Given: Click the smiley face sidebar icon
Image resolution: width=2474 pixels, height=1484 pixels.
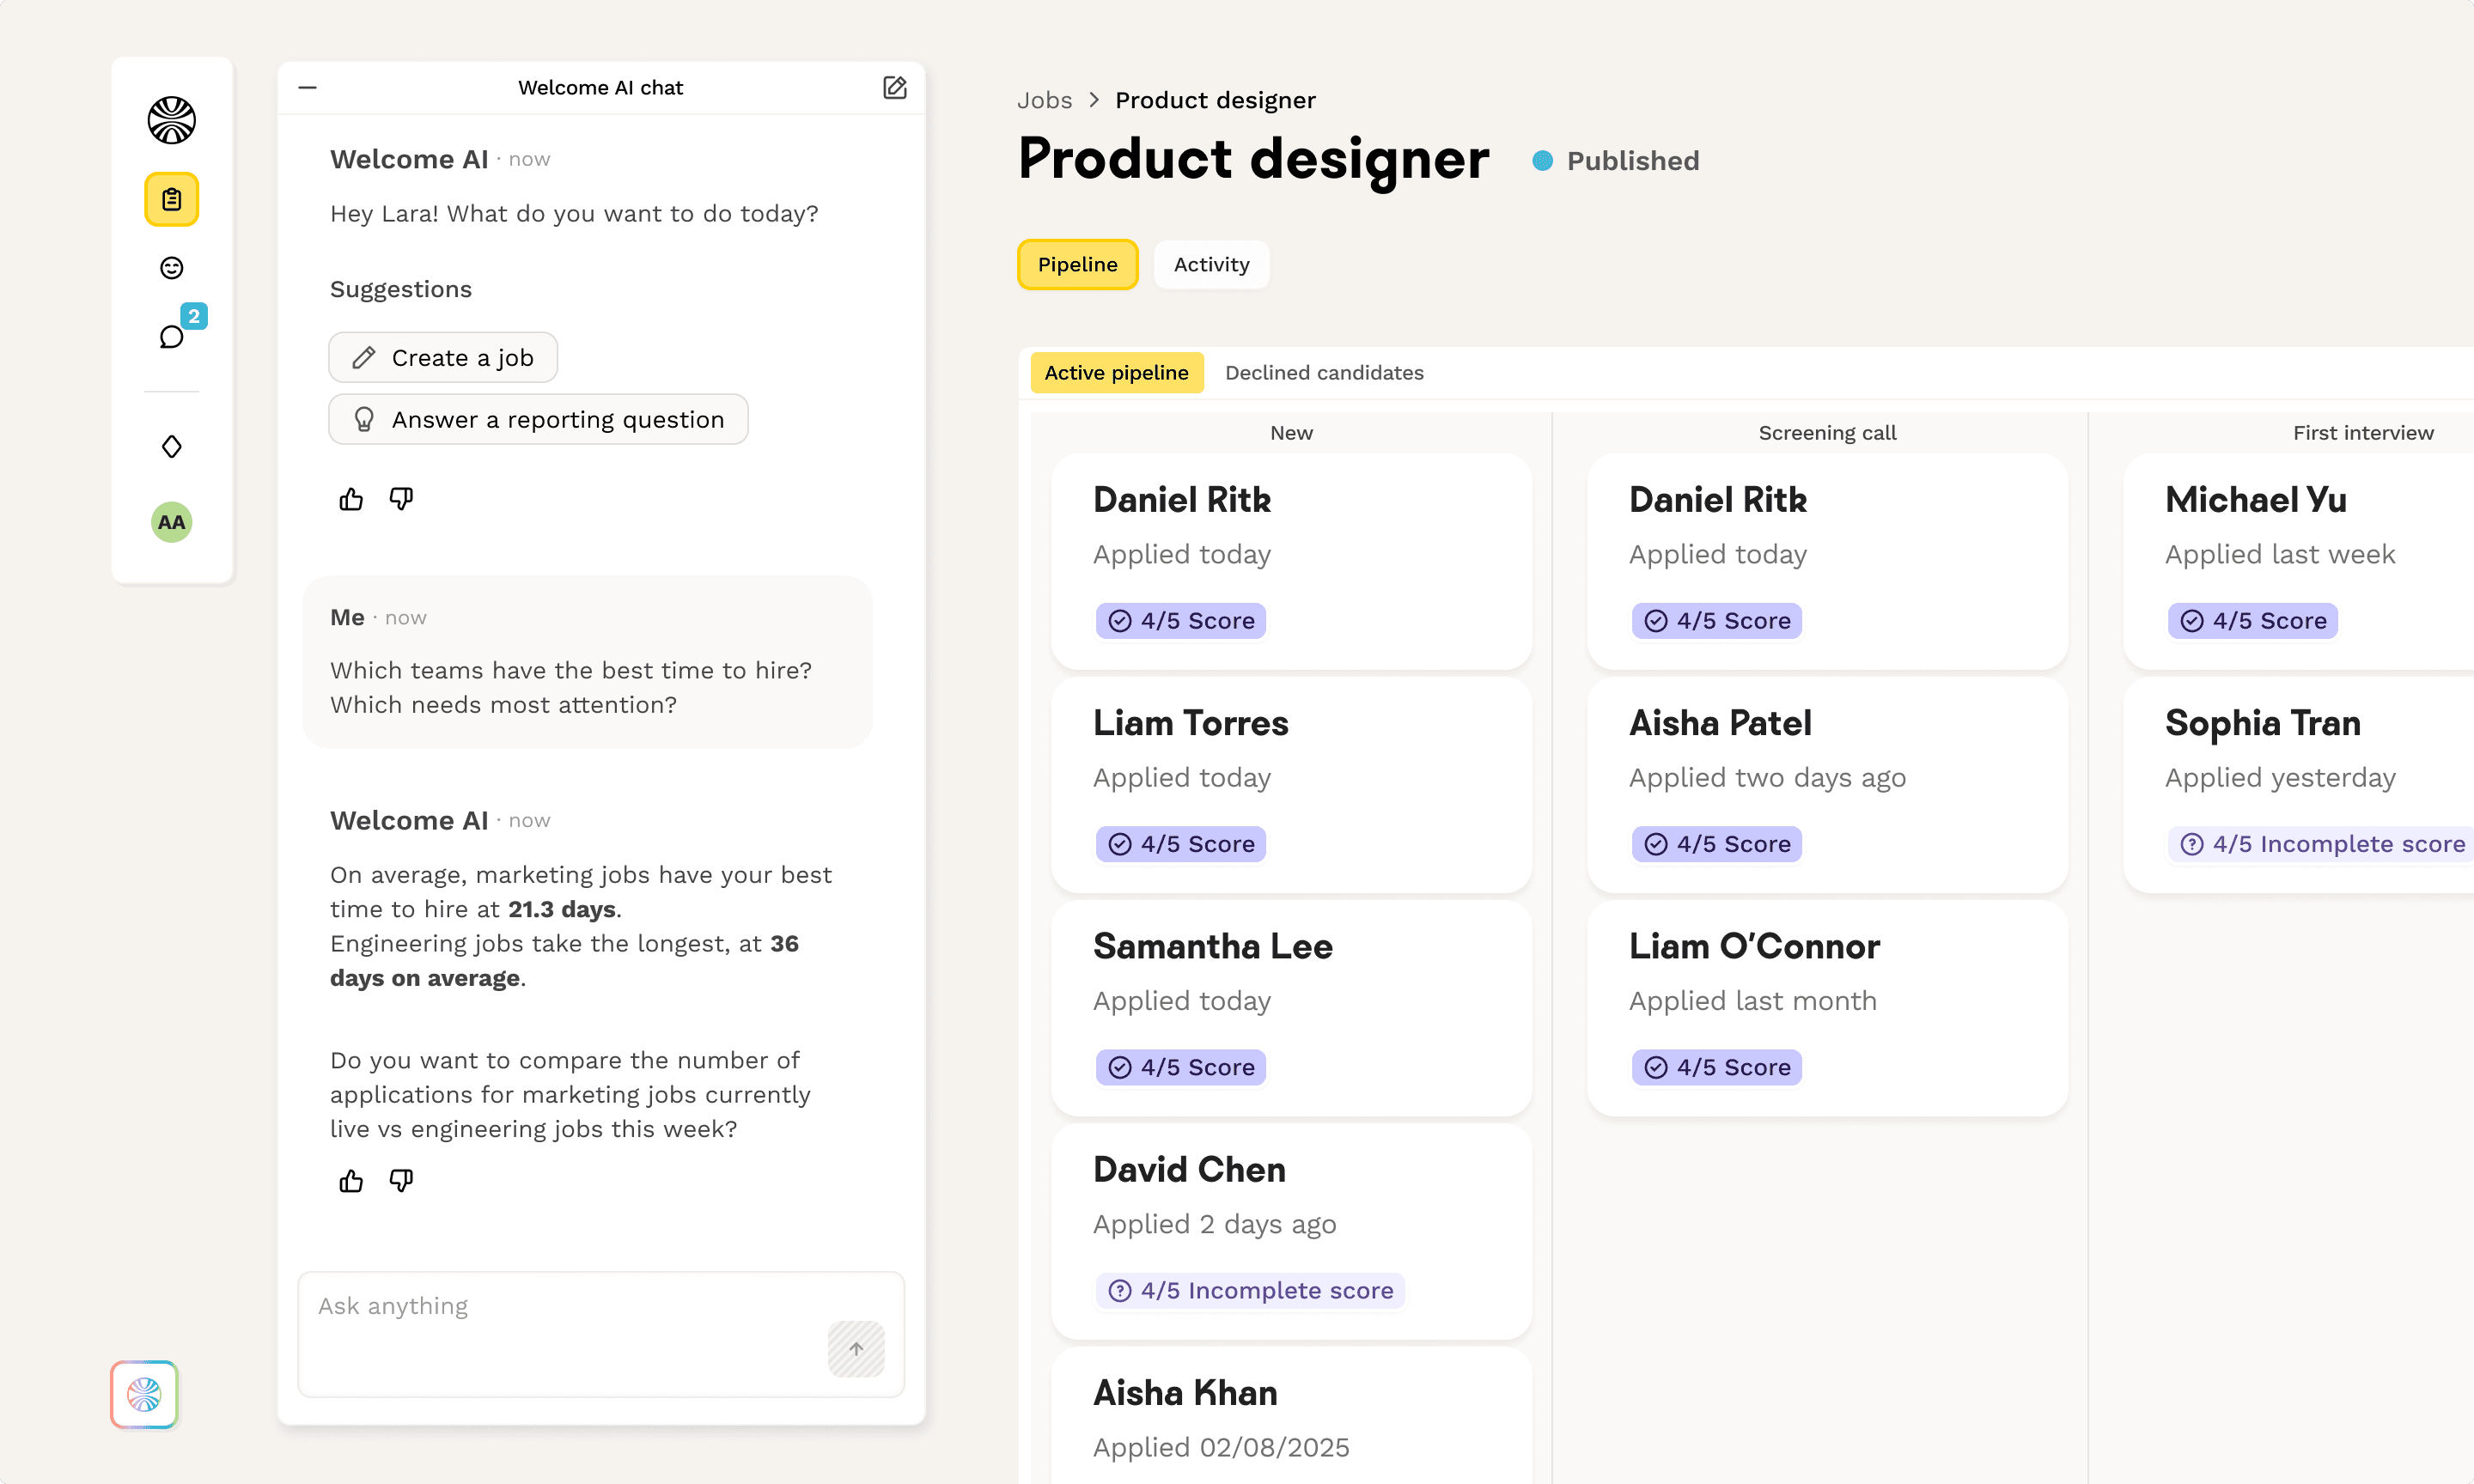Looking at the screenshot, I should tap(171, 267).
